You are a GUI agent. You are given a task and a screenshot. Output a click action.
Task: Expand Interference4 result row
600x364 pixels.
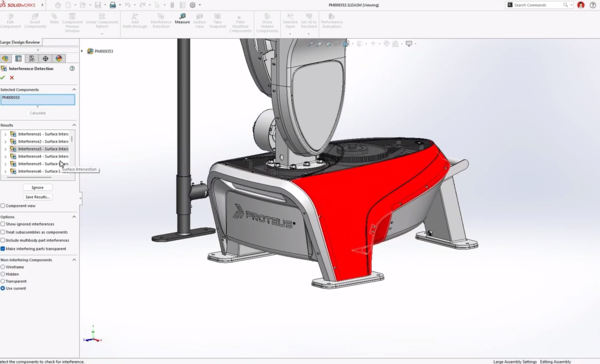click(5, 157)
